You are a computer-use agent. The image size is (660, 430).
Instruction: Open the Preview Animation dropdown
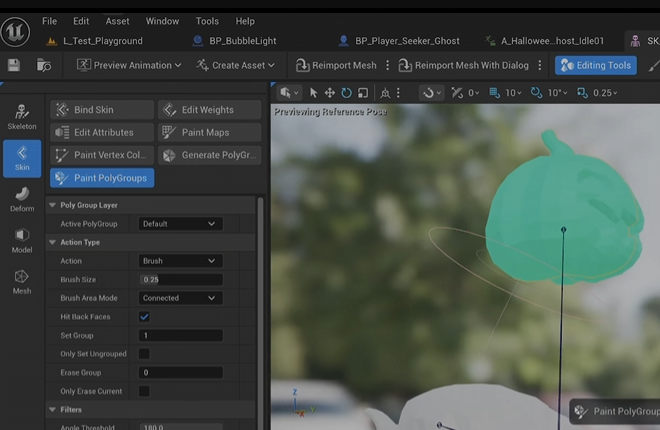129,65
